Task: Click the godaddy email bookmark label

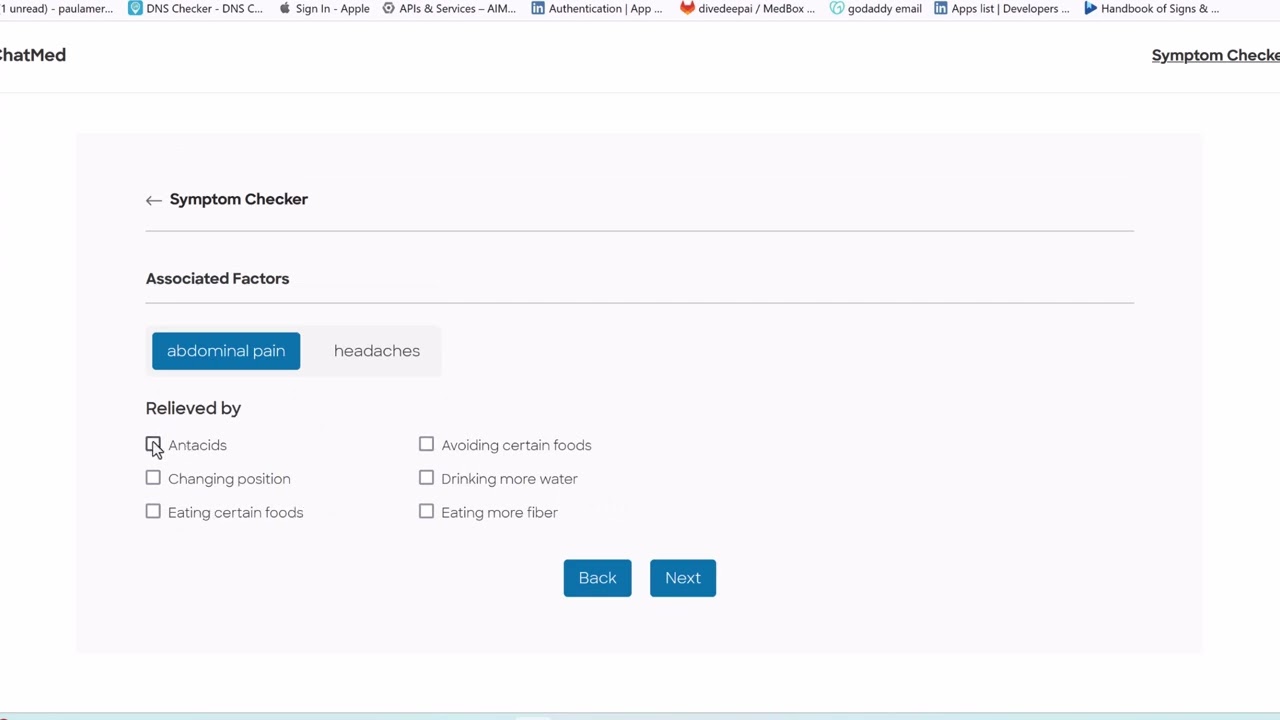Action: pyautogui.click(x=885, y=8)
